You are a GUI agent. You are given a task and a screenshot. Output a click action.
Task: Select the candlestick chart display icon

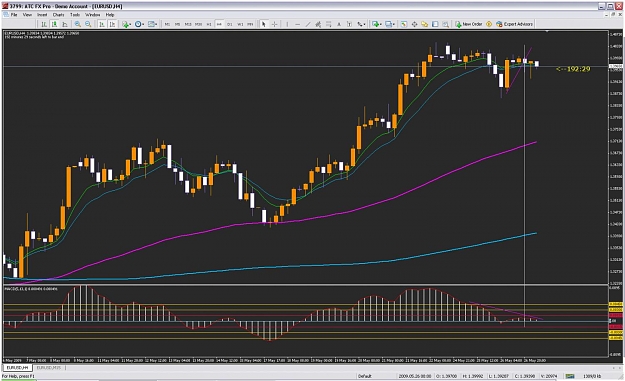point(54,24)
